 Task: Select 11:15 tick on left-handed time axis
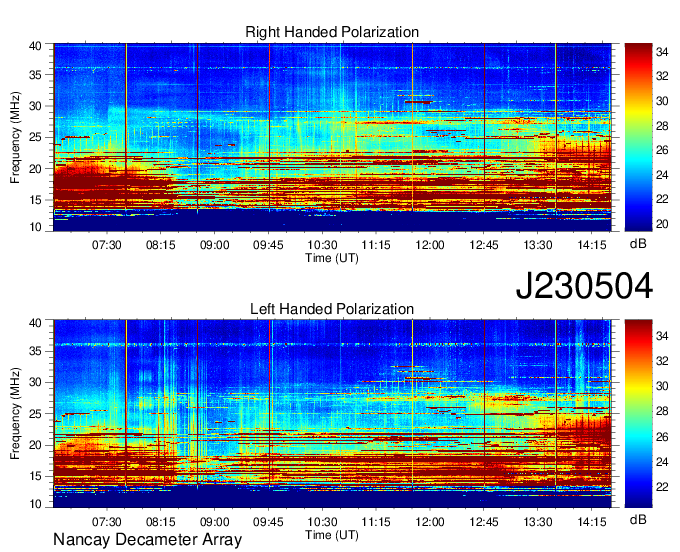pyautogui.click(x=376, y=522)
